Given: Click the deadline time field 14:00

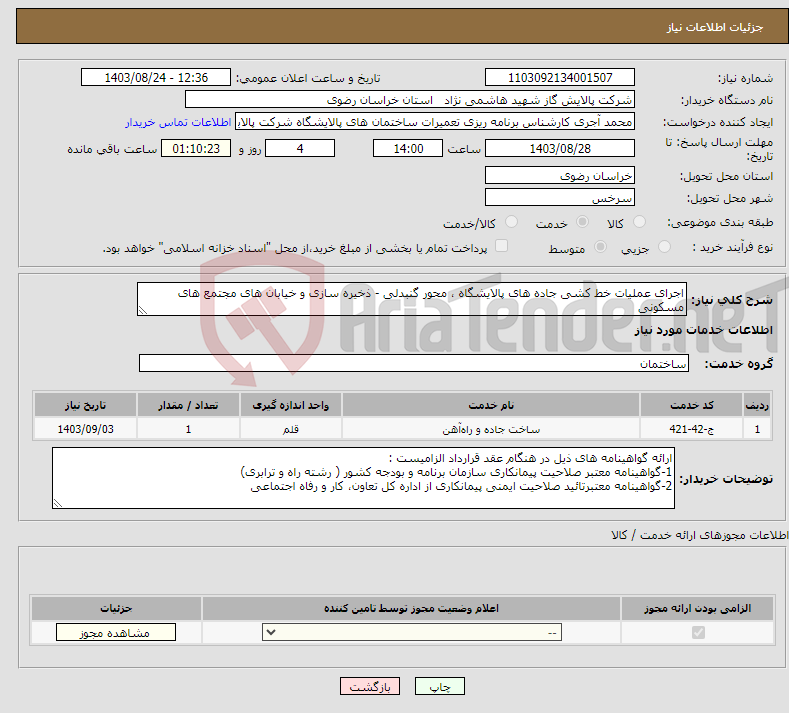Looking at the screenshot, I should coord(408,148).
